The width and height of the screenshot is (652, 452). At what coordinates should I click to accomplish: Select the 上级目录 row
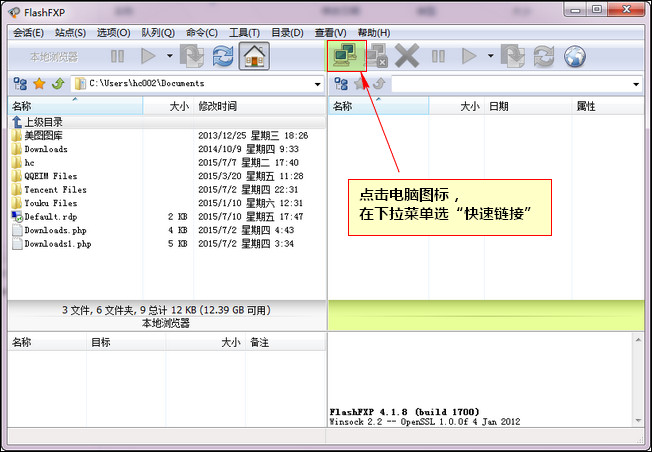coord(167,122)
